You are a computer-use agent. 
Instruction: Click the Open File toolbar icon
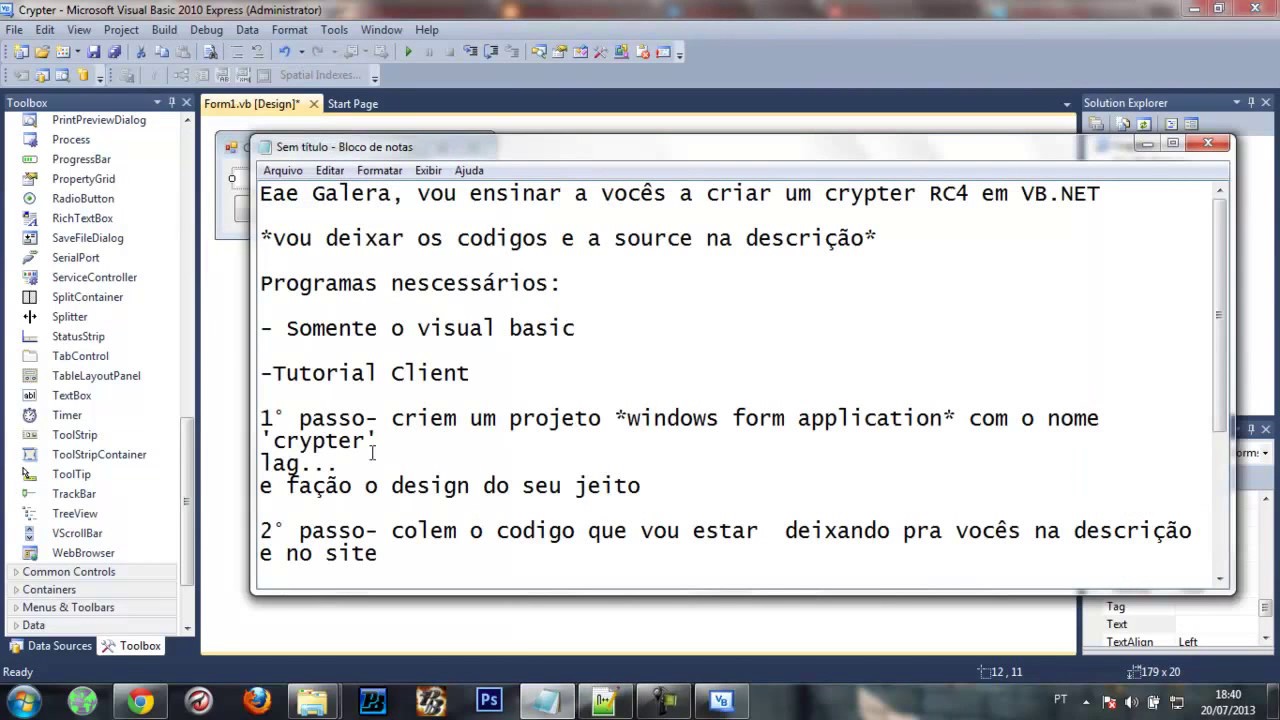tap(42, 52)
